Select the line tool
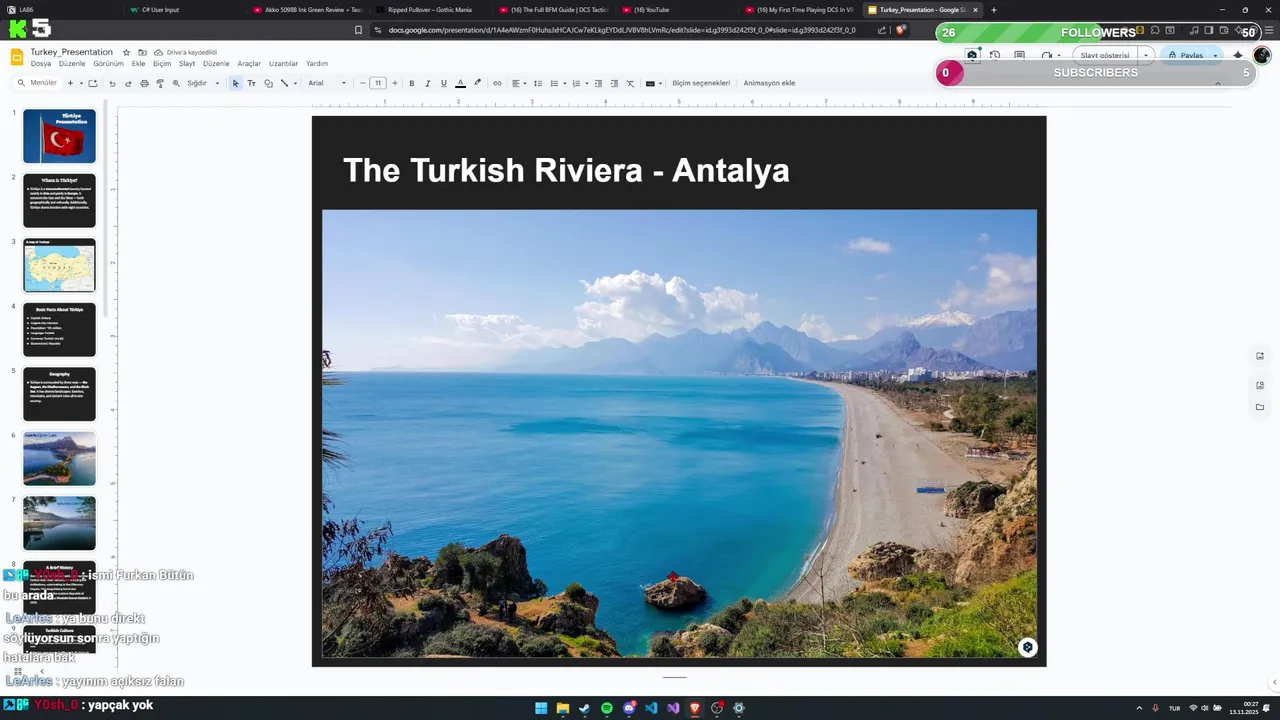The image size is (1280, 720). pos(284,83)
